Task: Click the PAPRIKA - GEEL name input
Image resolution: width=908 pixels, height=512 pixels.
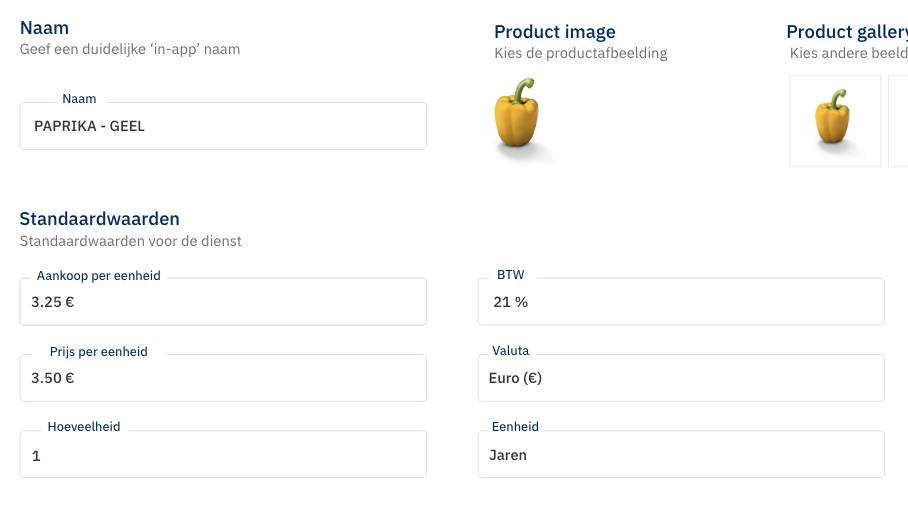Action: [x=223, y=127]
